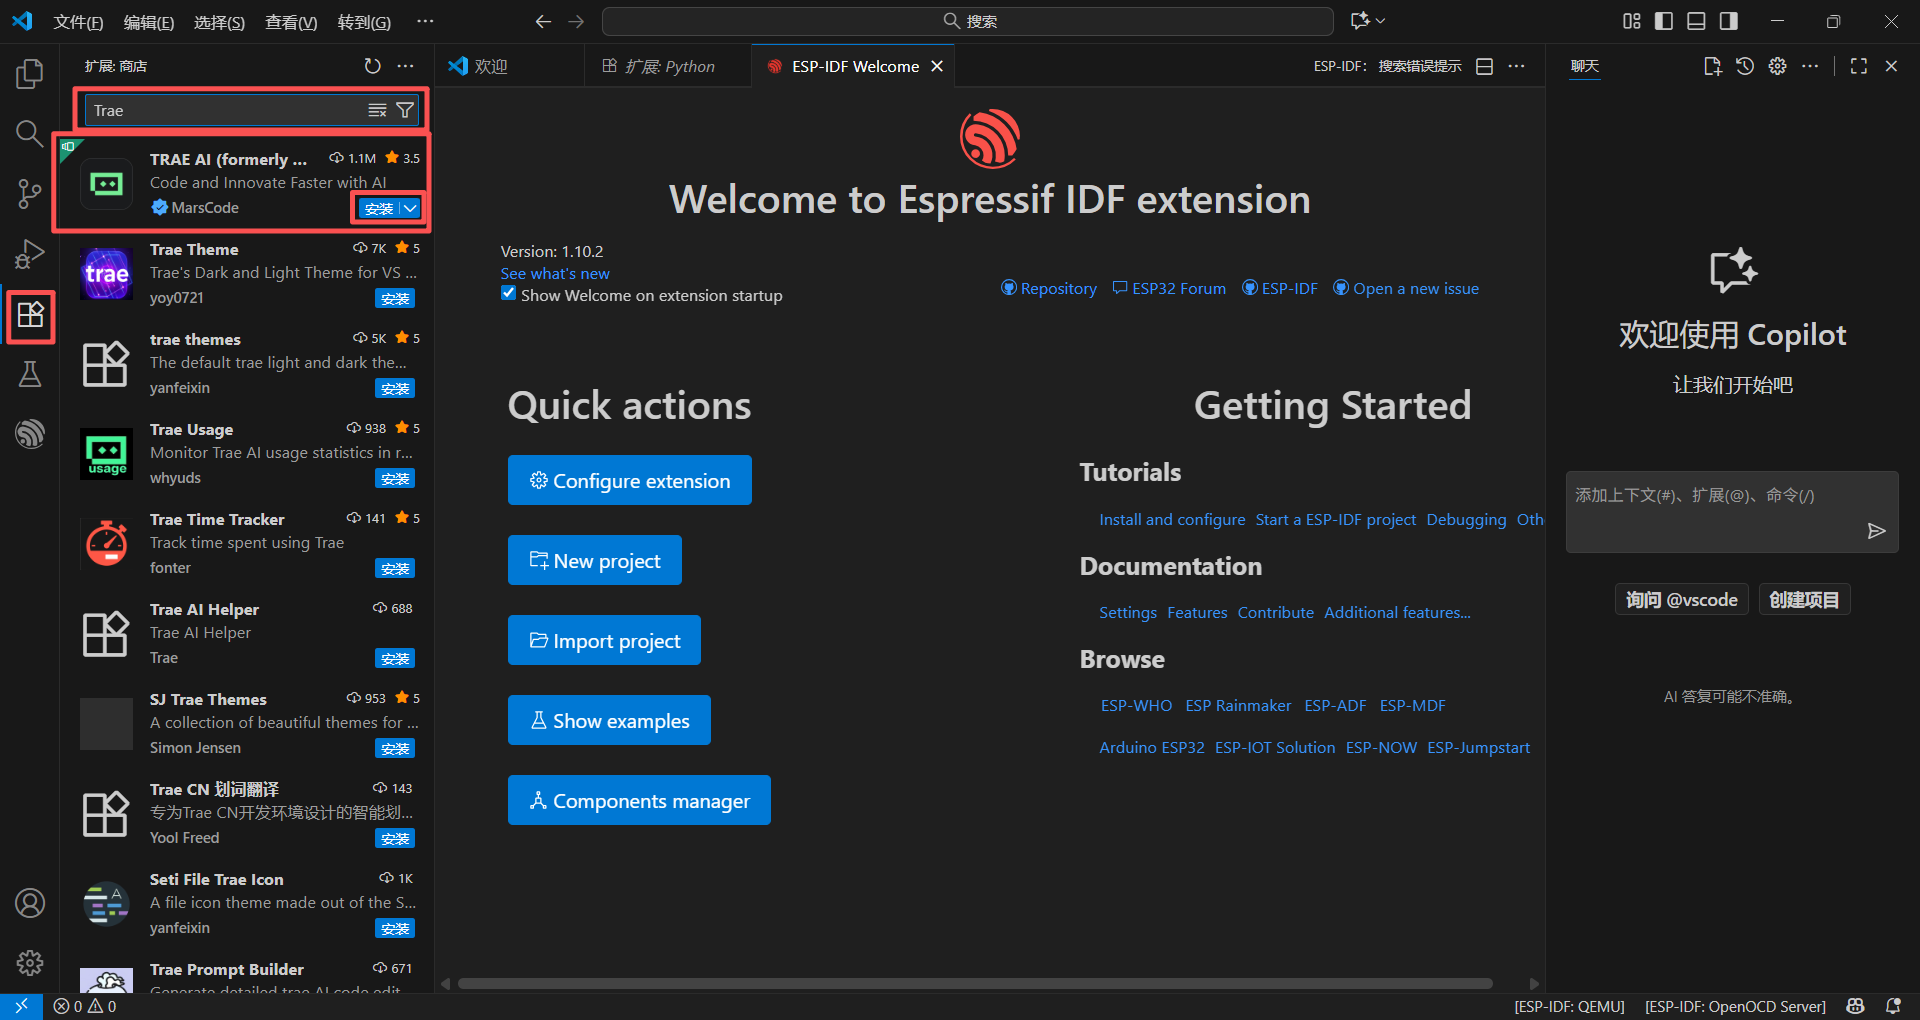
Task: Install the TRAE AI extension
Action: 379,208
